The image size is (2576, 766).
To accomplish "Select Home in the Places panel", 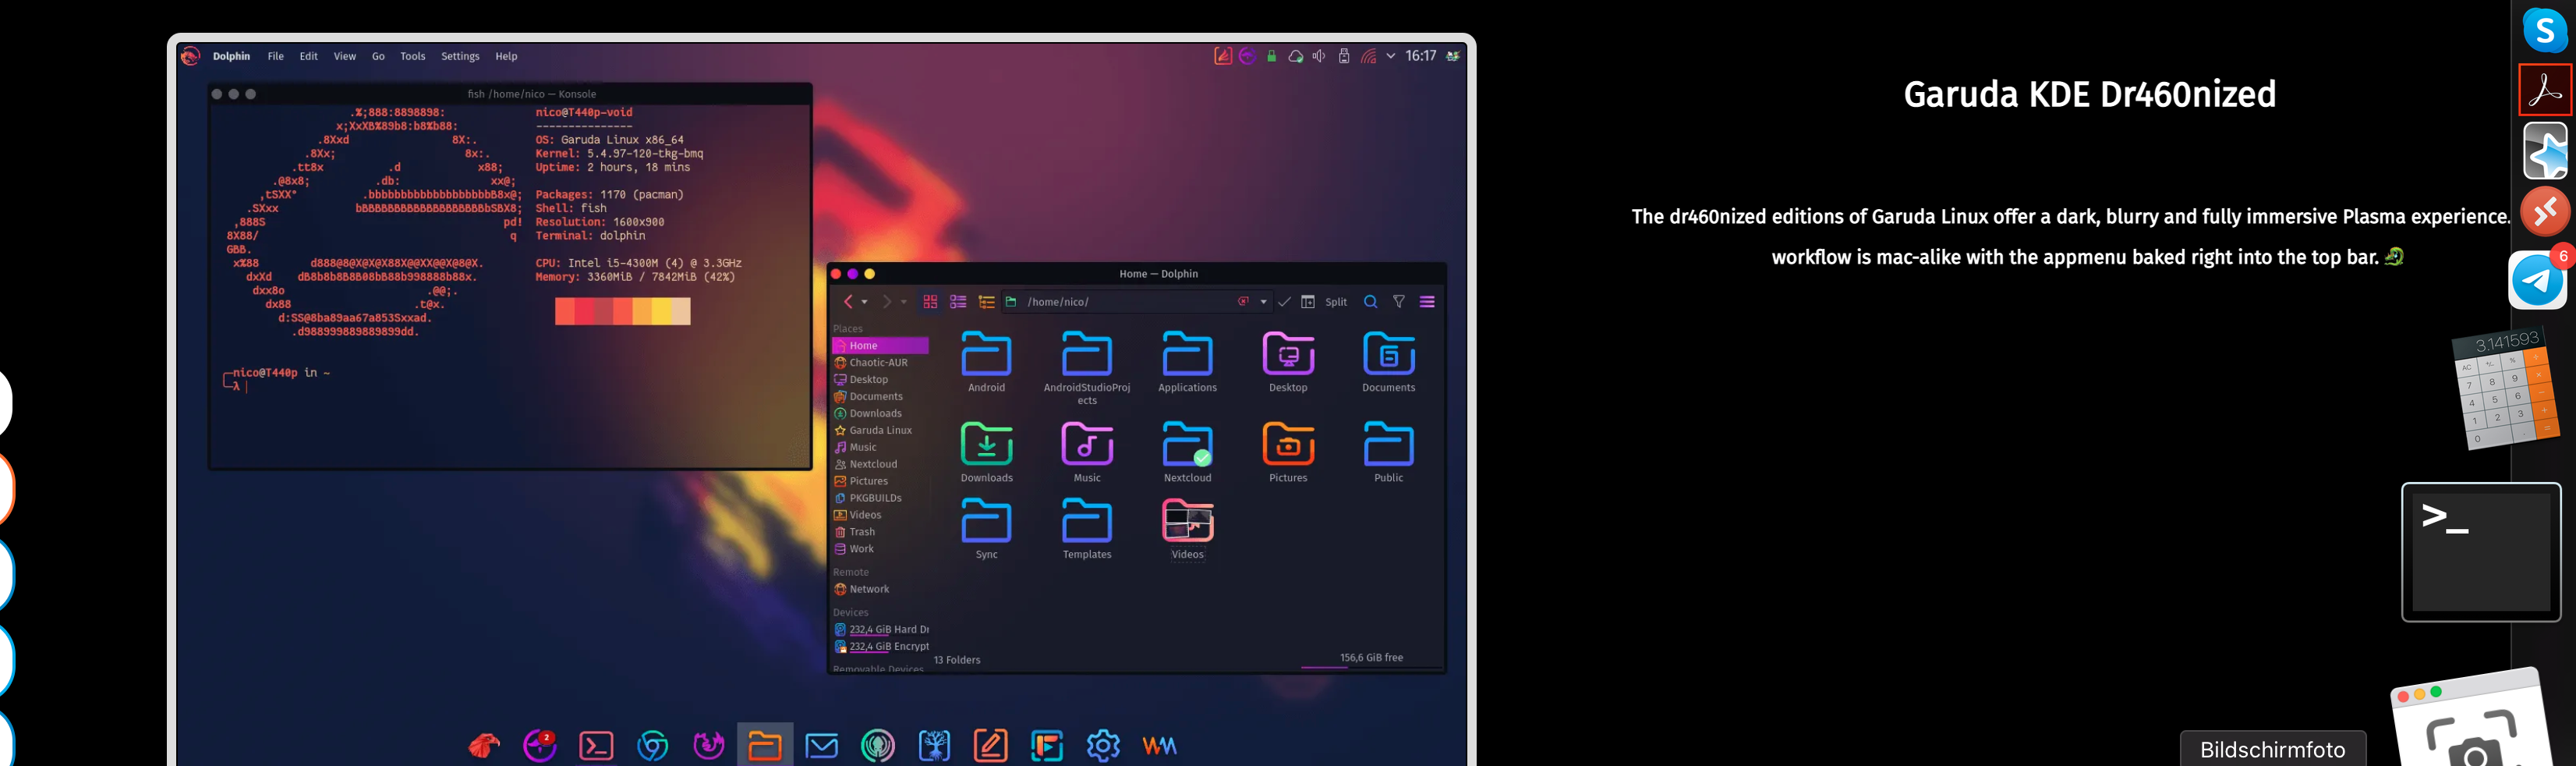I will [880, 346].
